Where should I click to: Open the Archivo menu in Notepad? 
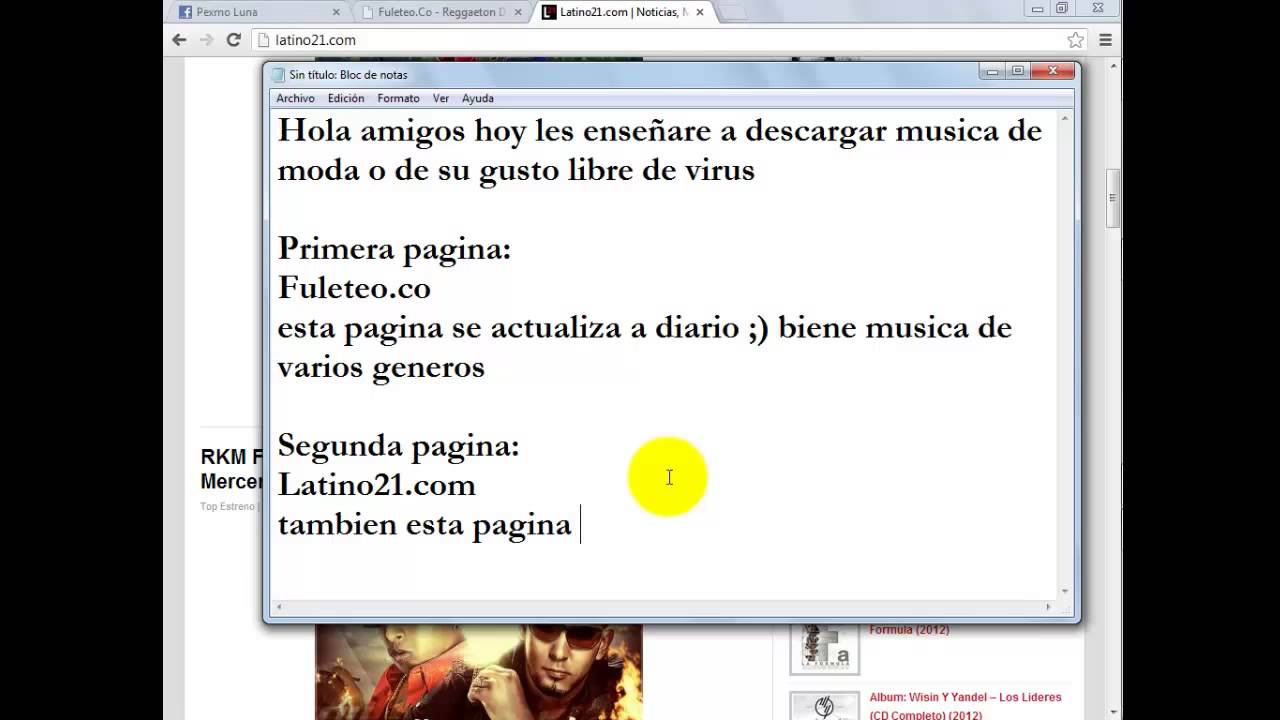(x=295, y=98)
